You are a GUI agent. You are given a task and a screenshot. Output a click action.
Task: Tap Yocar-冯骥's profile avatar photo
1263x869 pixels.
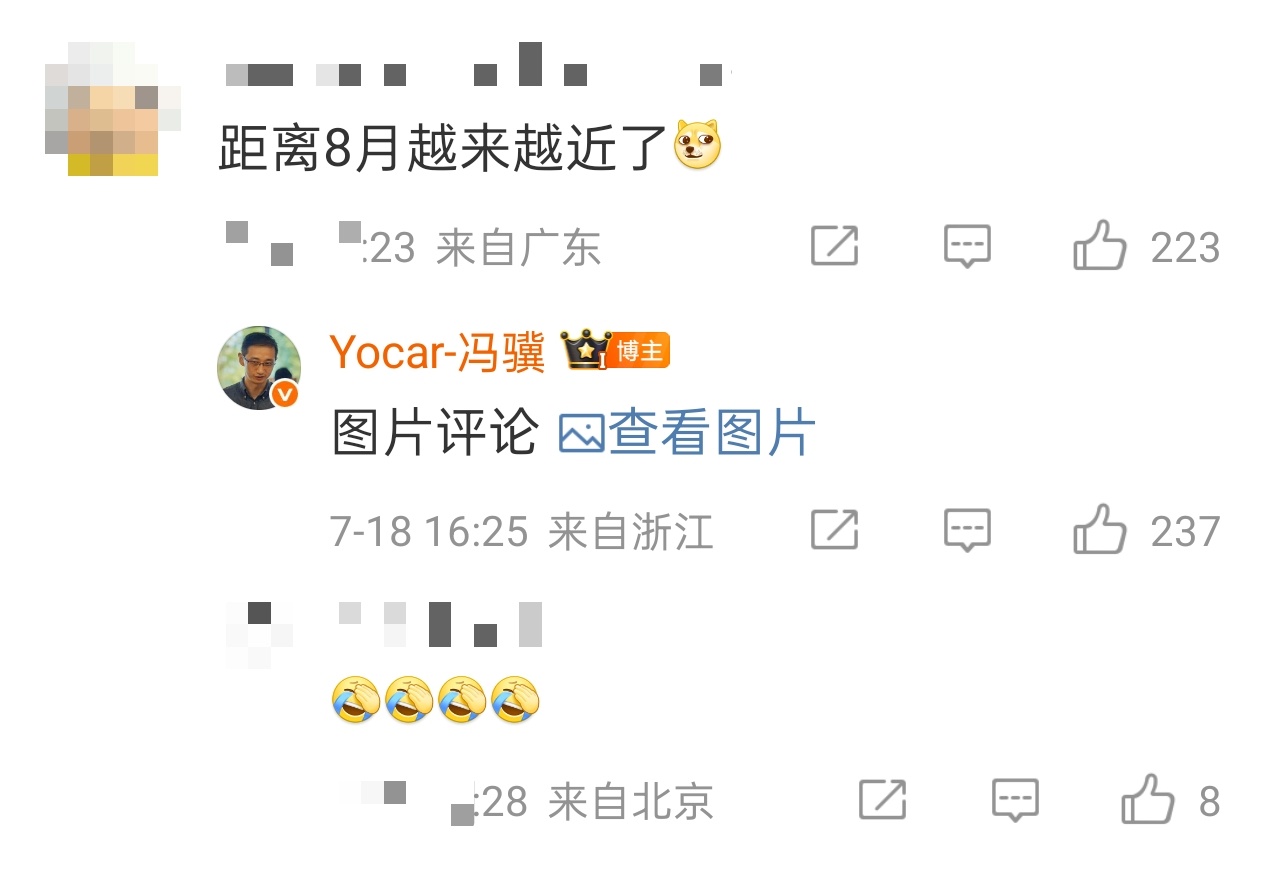click(x=259, y=367)
